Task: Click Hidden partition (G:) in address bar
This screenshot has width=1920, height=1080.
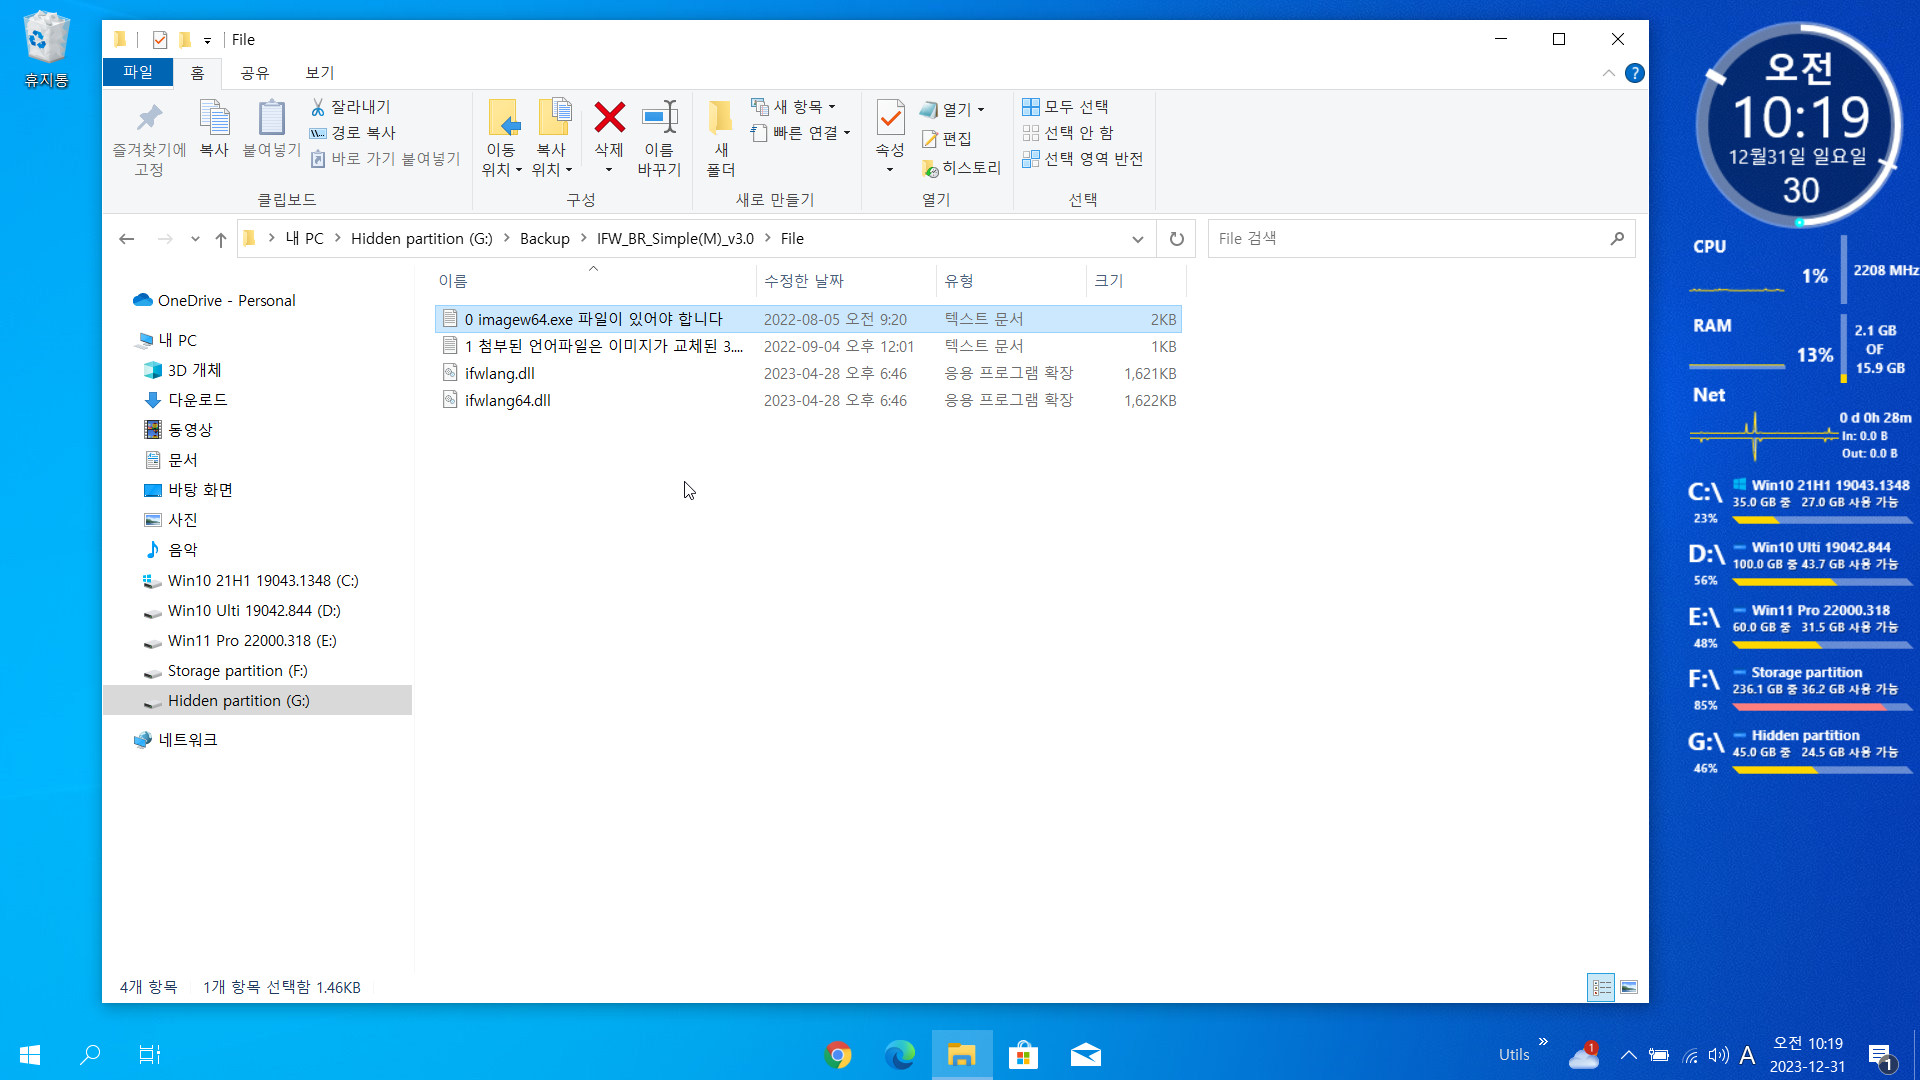Action: click(421, 238)
